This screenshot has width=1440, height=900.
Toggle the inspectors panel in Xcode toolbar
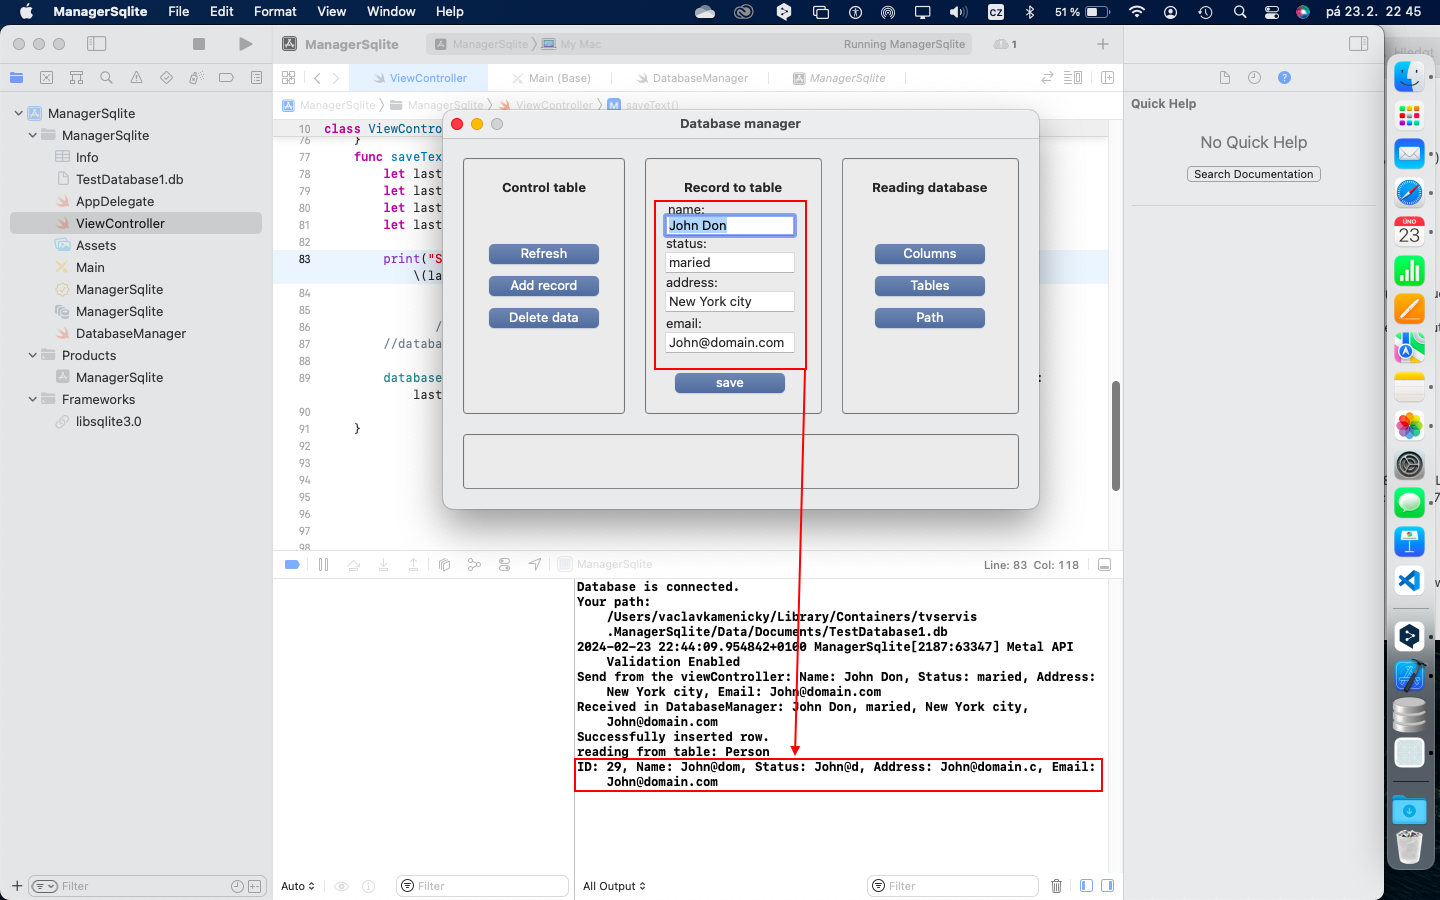tap(1358, 44)
